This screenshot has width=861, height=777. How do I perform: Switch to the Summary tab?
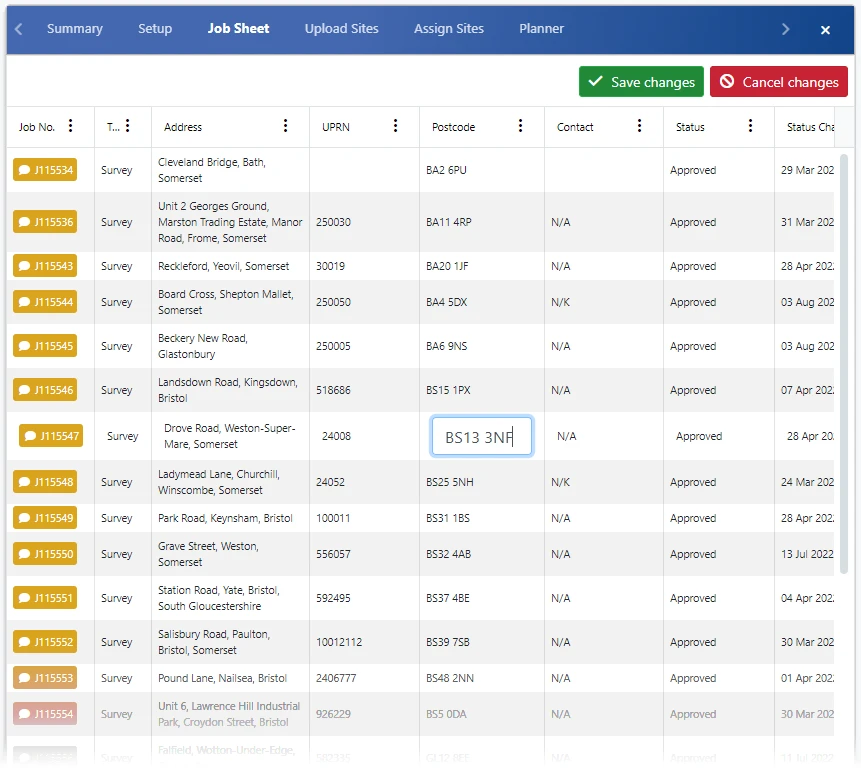[x=75, y=29]
